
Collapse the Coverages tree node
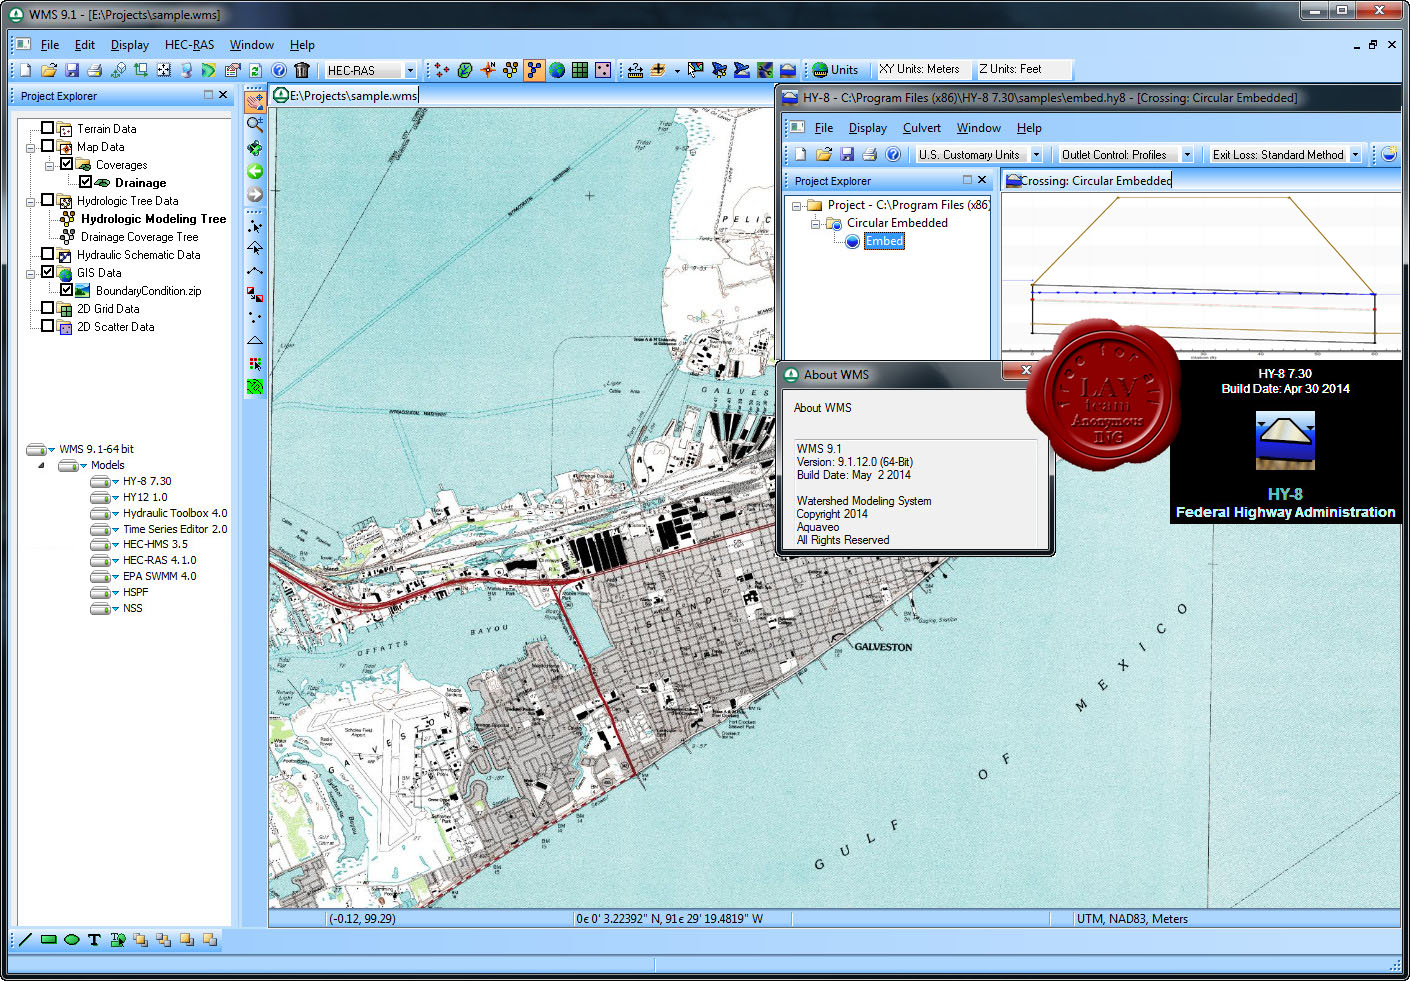[x=49, y=165]
